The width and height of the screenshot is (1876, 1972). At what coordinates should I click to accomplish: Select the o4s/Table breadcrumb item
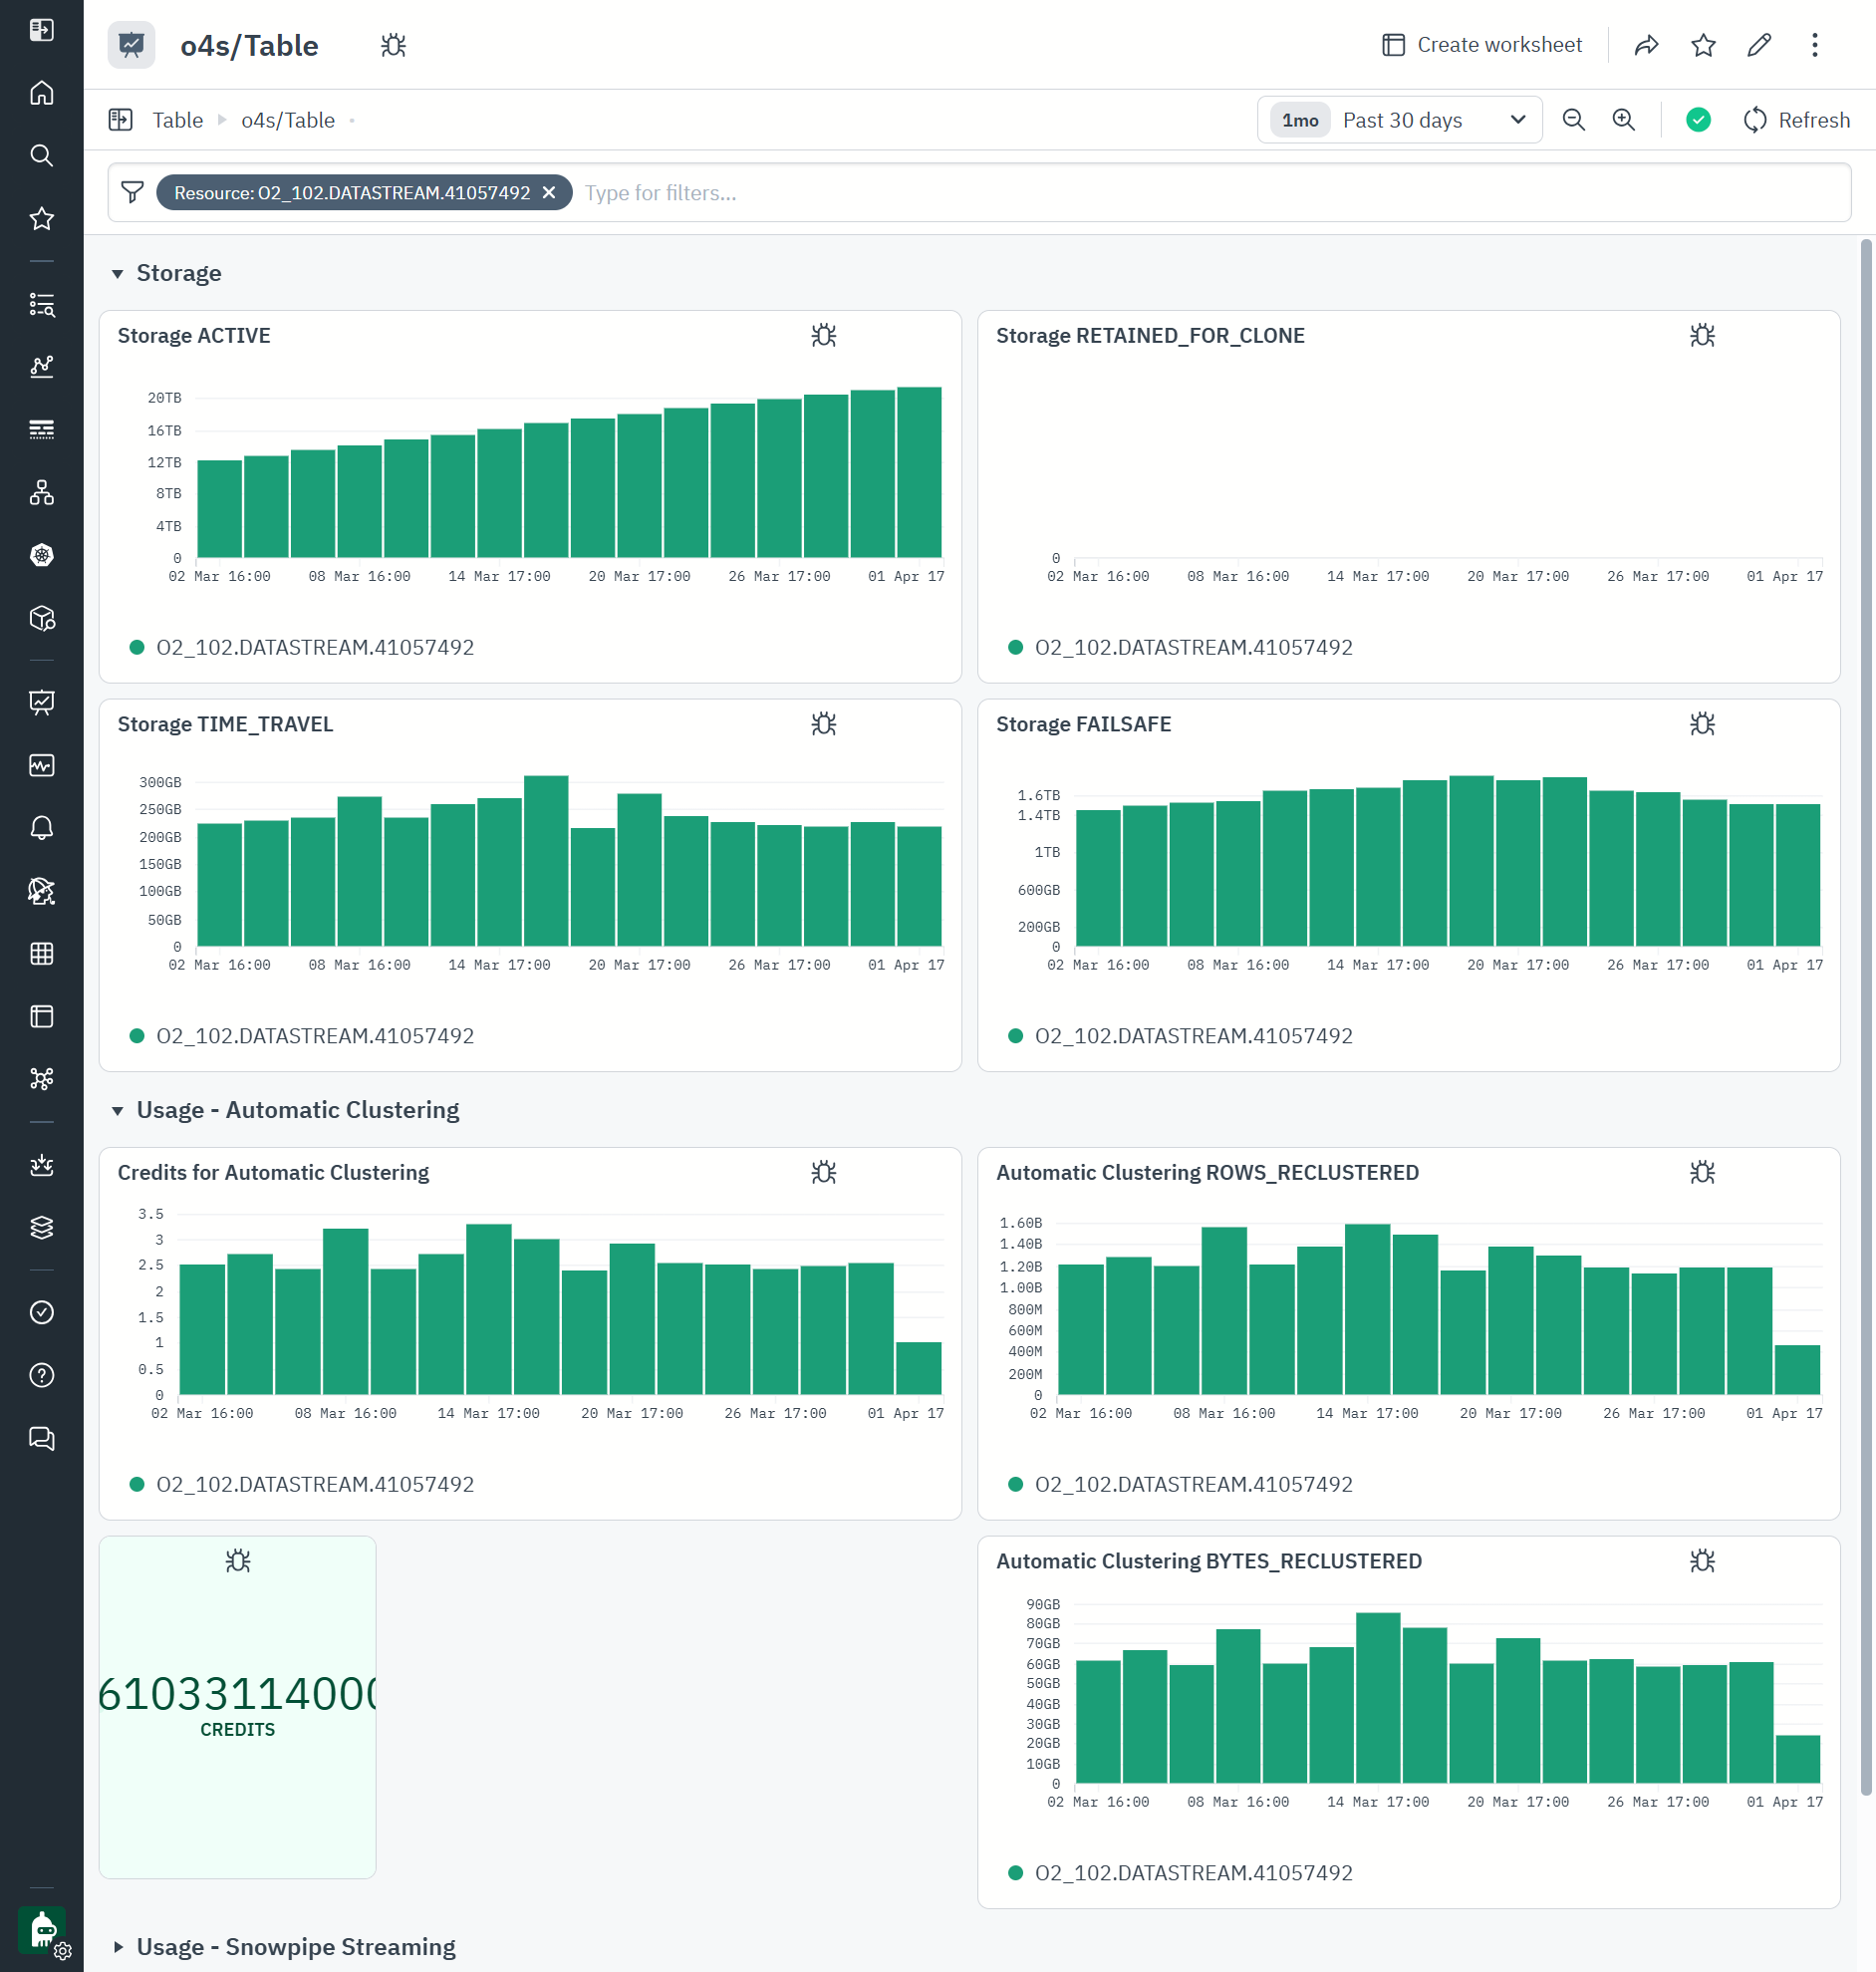(288, 120)
